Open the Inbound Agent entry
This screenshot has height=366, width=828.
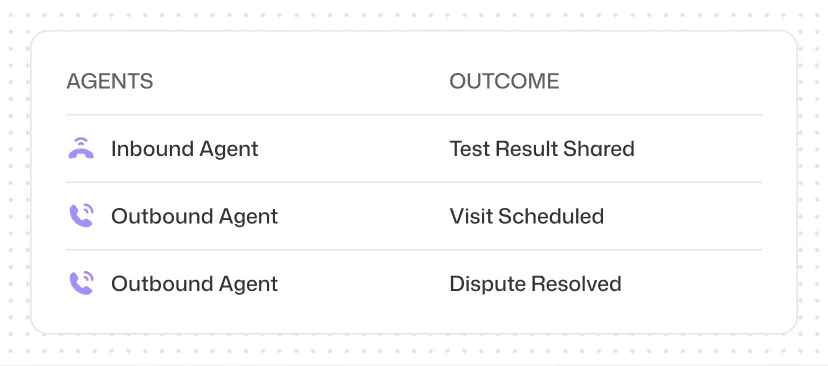click(185, 149)
